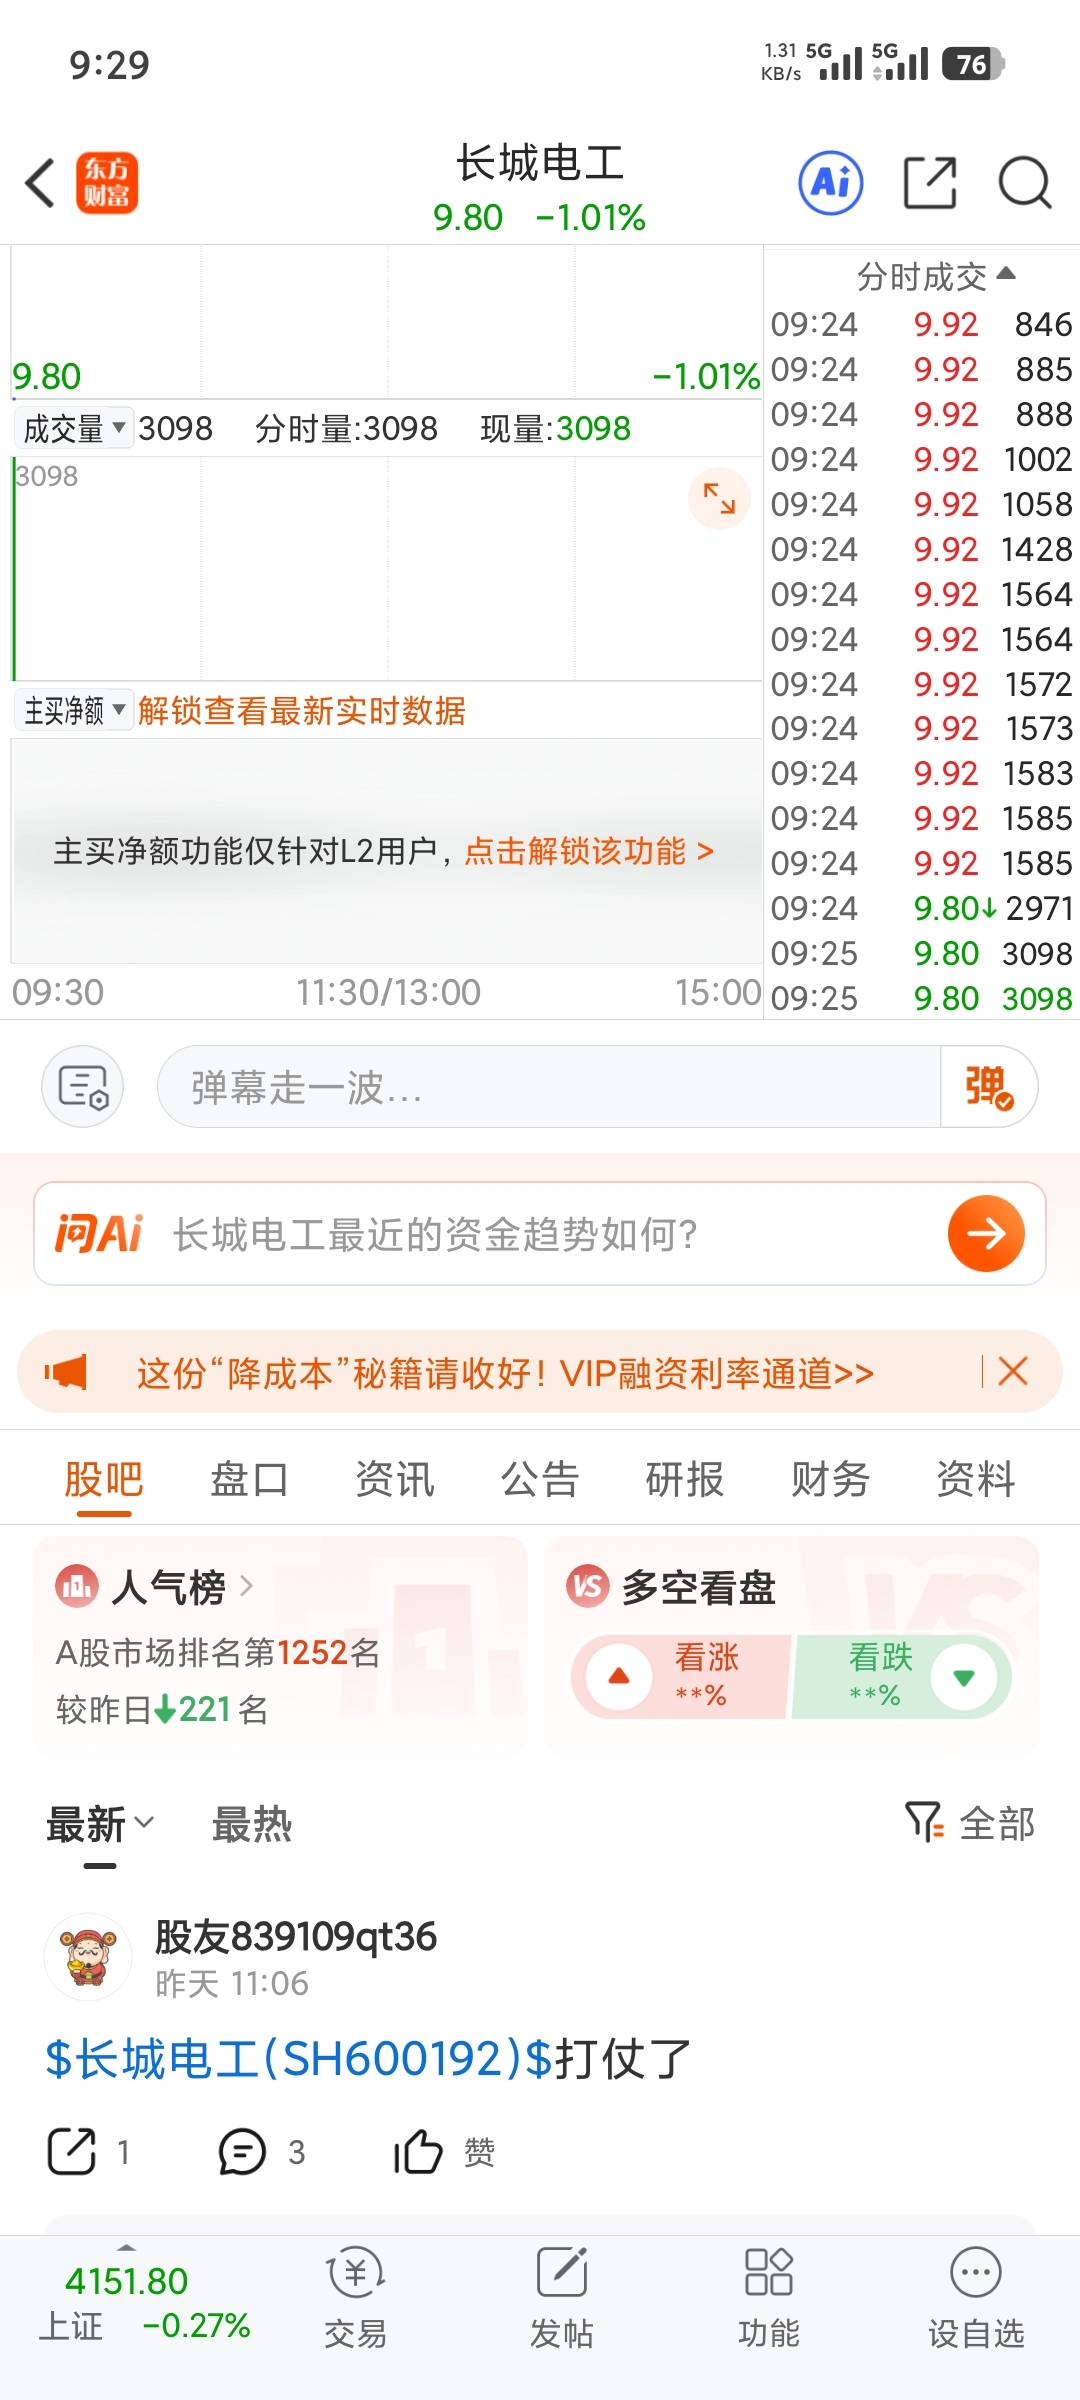The width and height of the screenshot is (1080, 2400).
Task: Select the 09:24 9.80 2971 trade row
Action: tap(921, 908)
